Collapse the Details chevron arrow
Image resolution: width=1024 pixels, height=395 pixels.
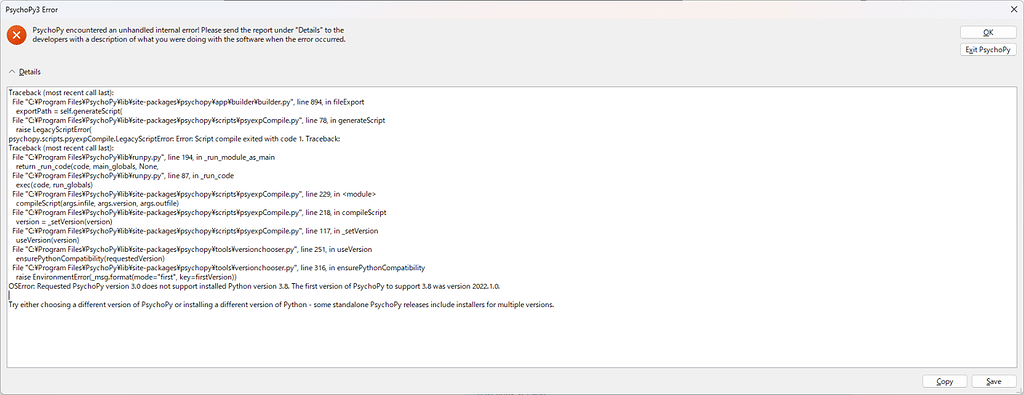point(12,71)
